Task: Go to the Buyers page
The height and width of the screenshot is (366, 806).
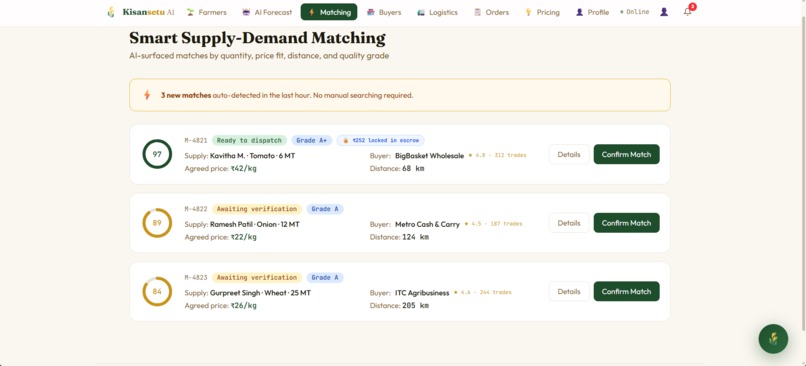Action: [x=383, y=12]
